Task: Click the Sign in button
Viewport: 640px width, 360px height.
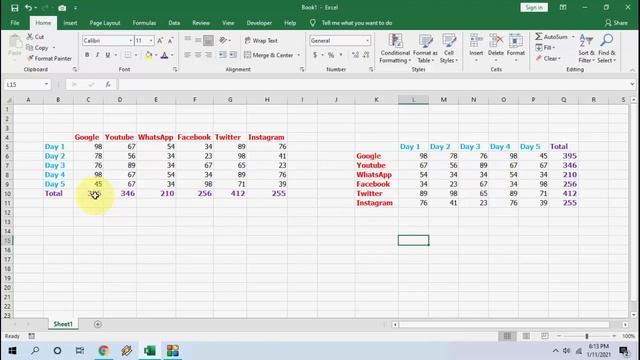Action: tap(534, 7)
